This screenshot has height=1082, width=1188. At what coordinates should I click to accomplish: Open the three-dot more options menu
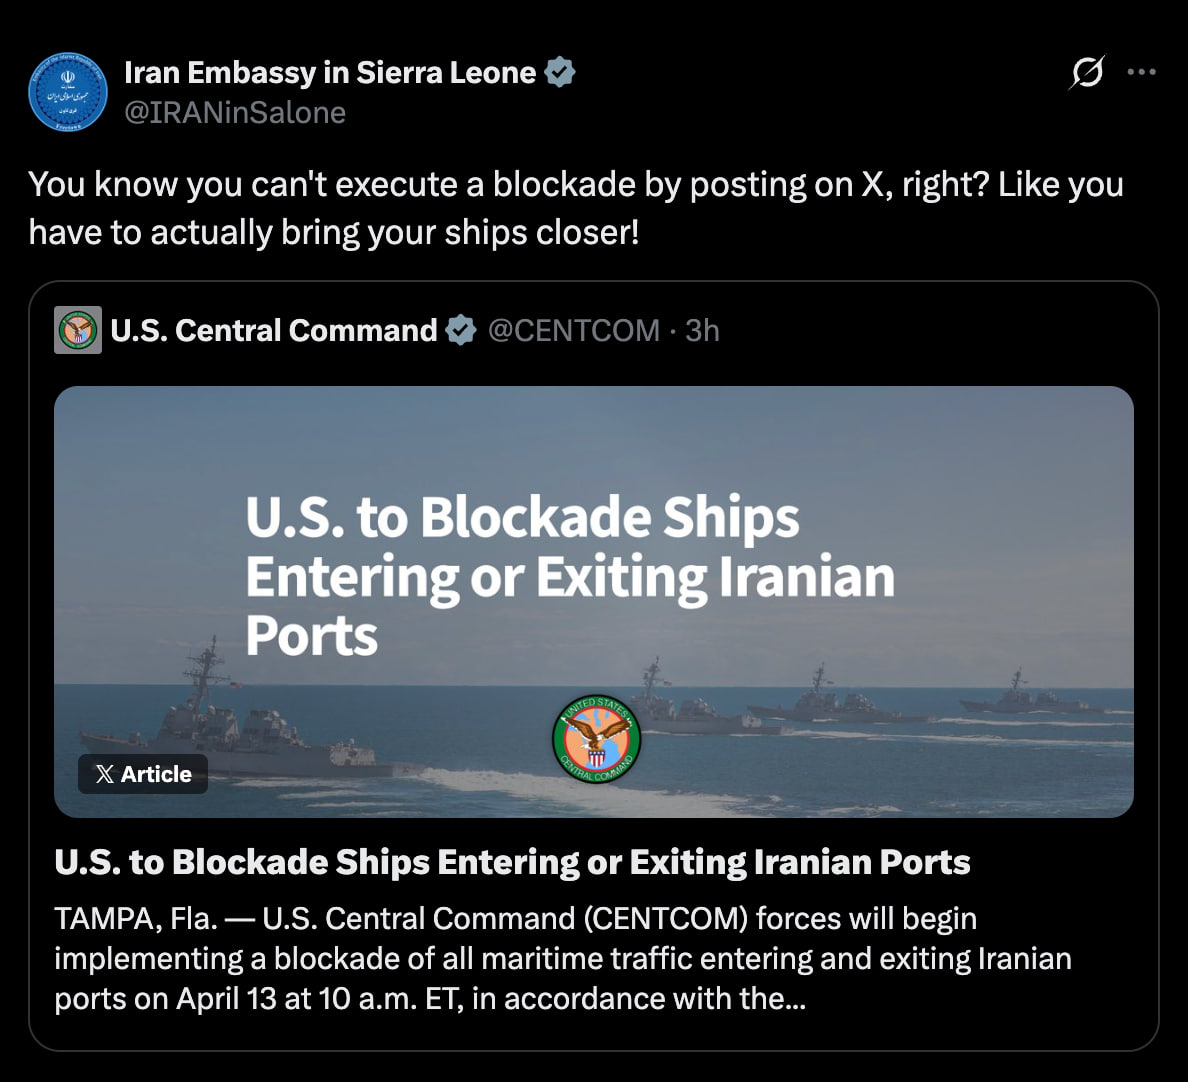1141,72
